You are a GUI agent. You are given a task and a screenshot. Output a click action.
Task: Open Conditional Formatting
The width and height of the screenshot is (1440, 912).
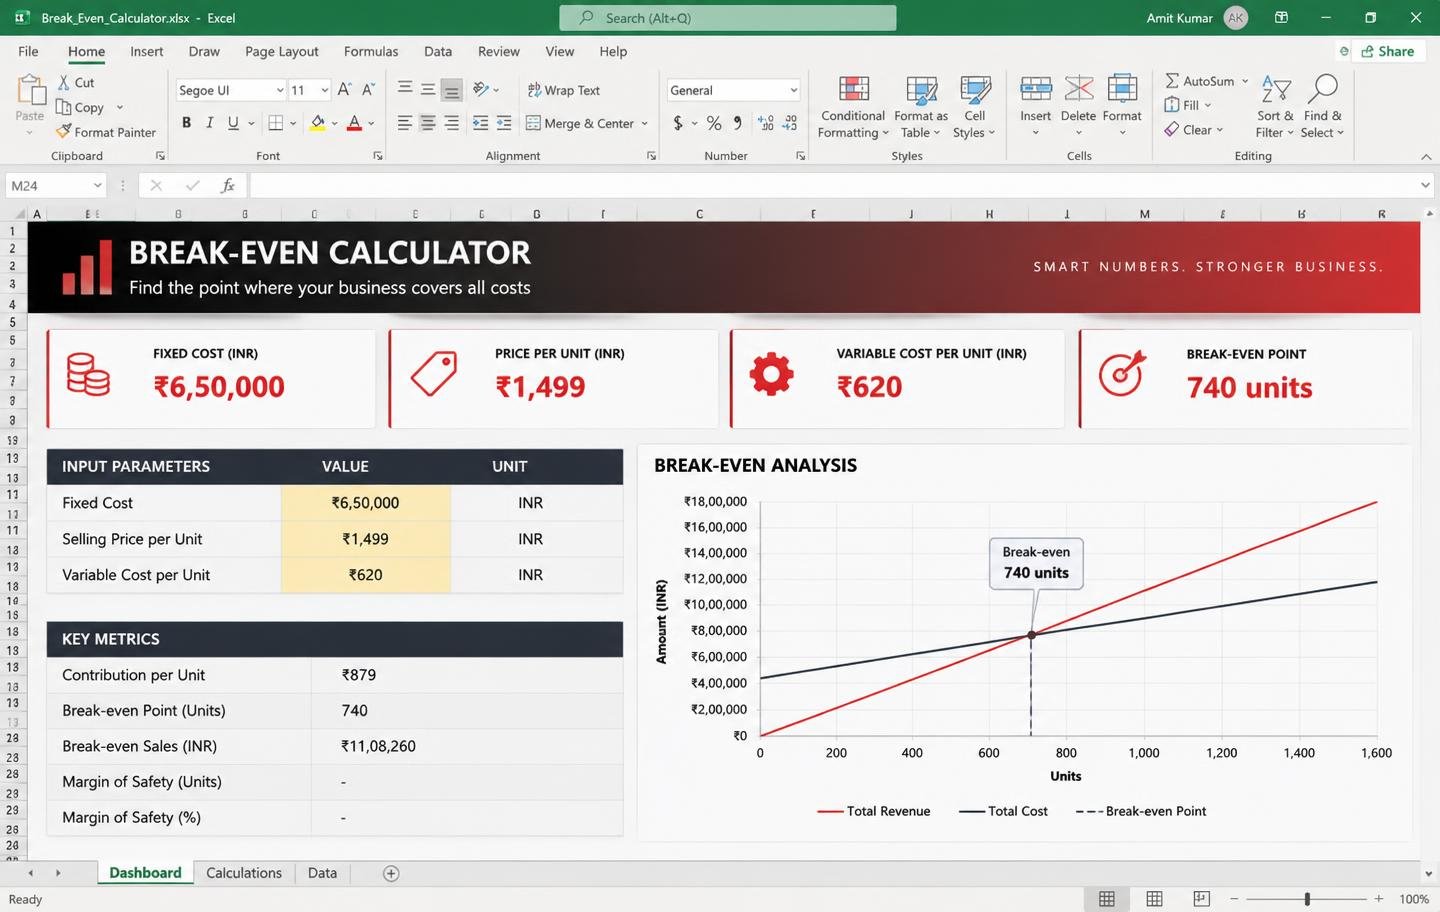coord(853,107)
